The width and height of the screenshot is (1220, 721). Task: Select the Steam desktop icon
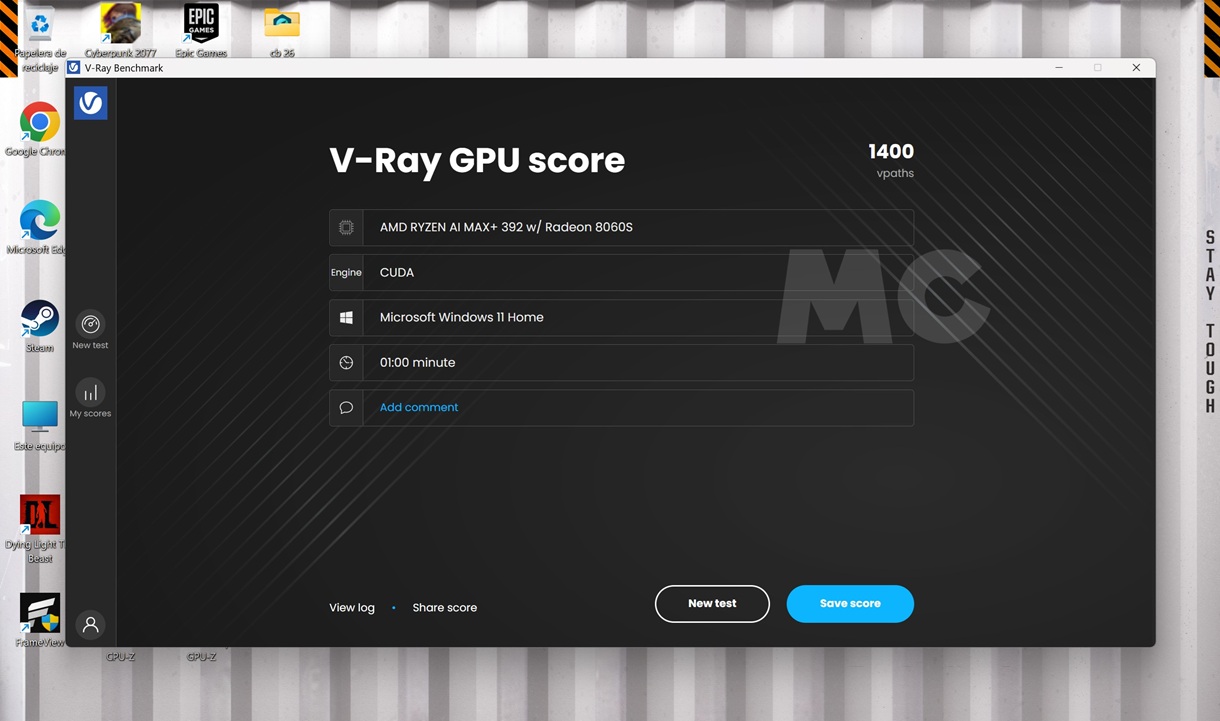(40, 322)
